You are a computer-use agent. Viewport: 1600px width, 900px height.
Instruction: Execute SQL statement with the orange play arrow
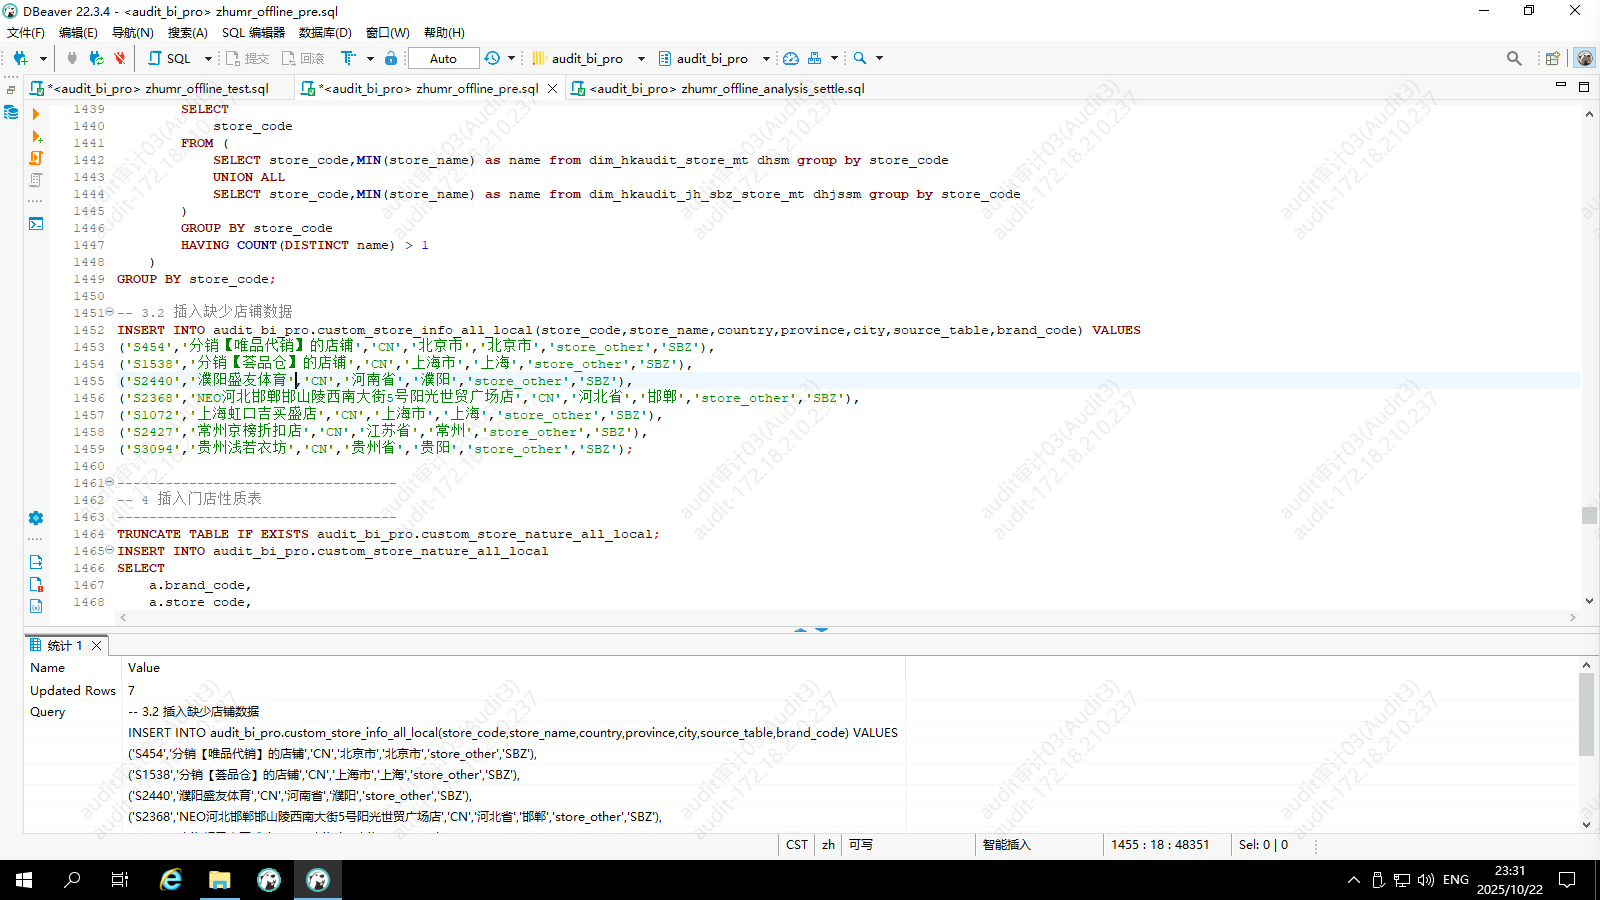[x=36, y=114]
